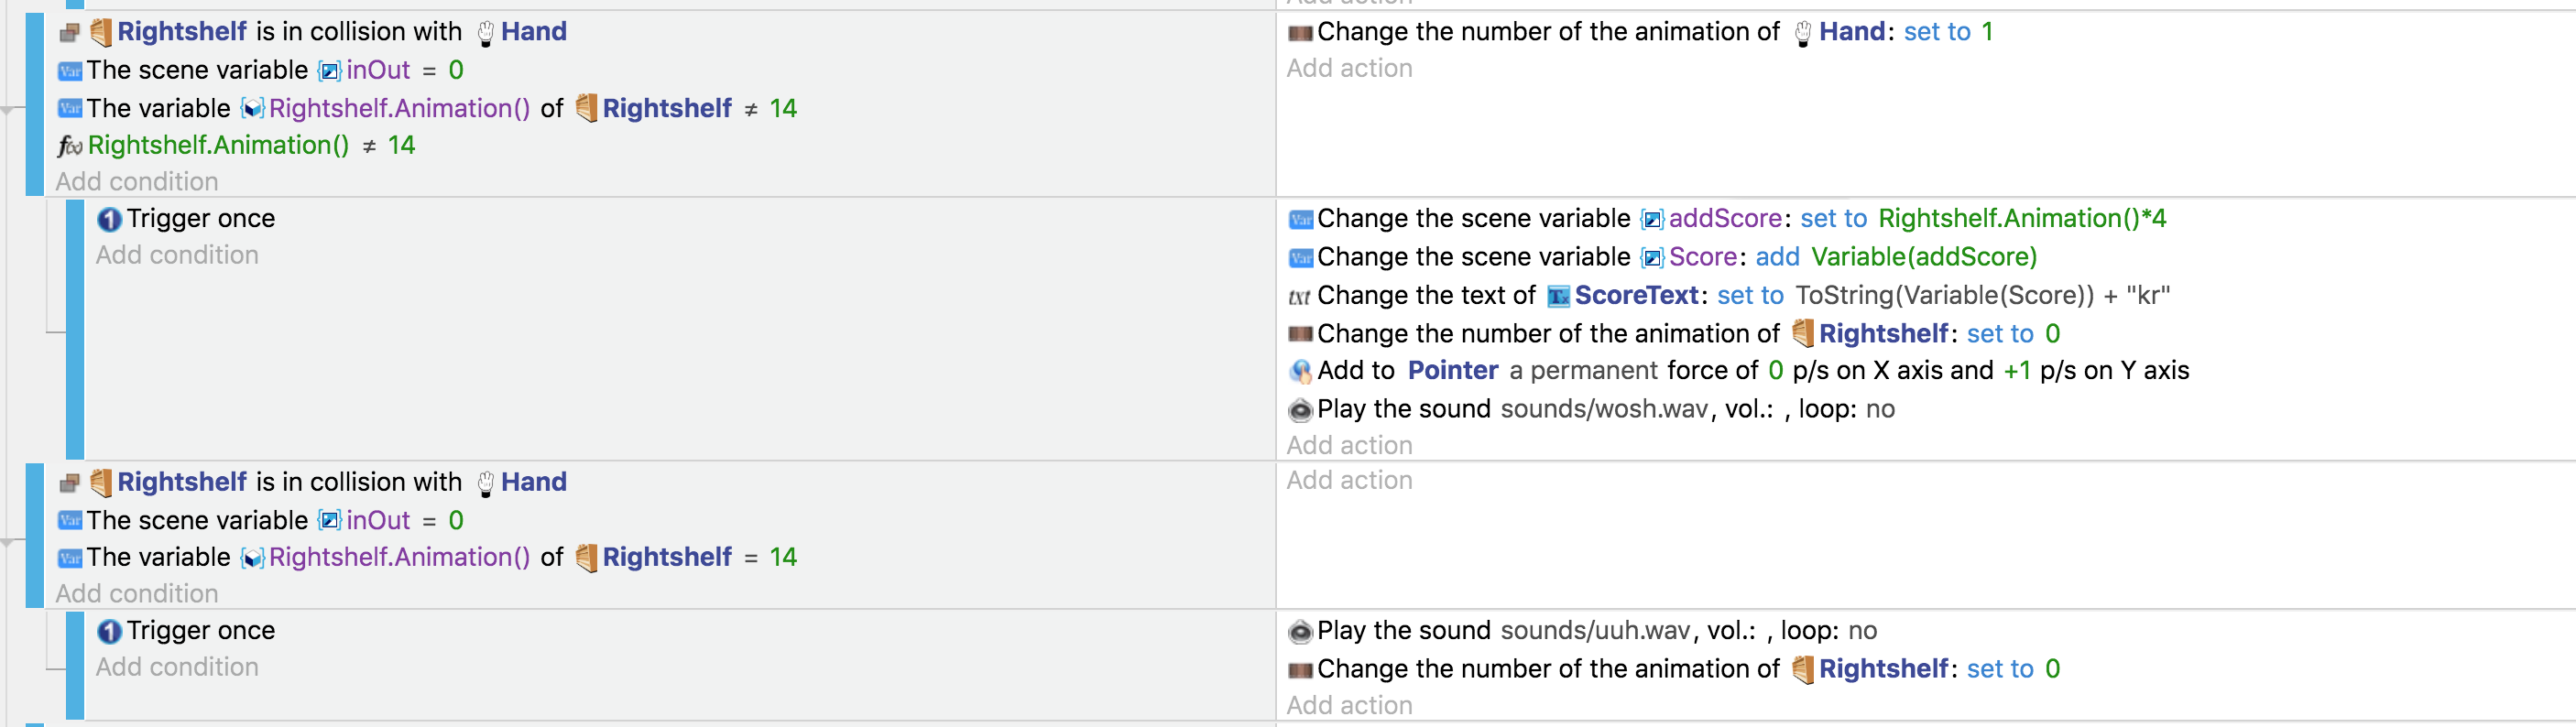Image resolution: width=2576 pixels, height=727 pixels.
Task: Click the Var icon beside Rightshelf.Animation() = 14 variable condition
Action: coord(70,558)
